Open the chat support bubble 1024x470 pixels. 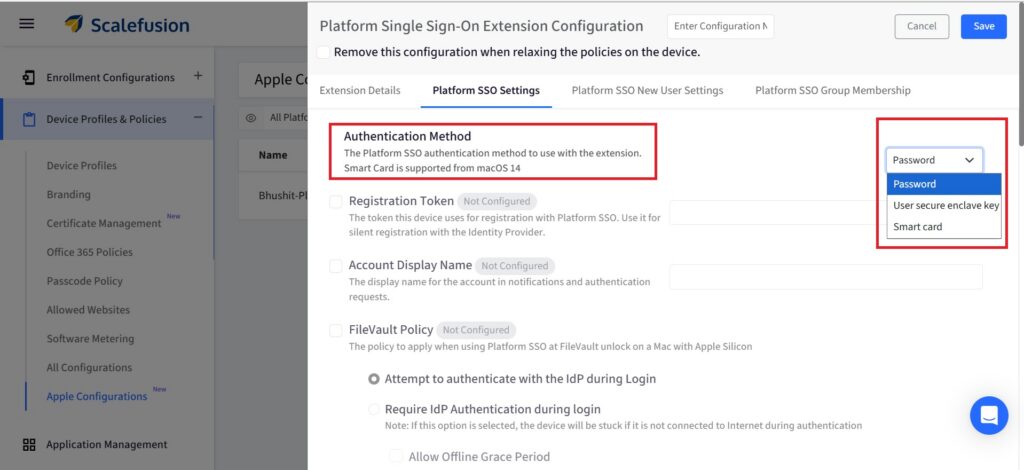[x=988, y=415]
